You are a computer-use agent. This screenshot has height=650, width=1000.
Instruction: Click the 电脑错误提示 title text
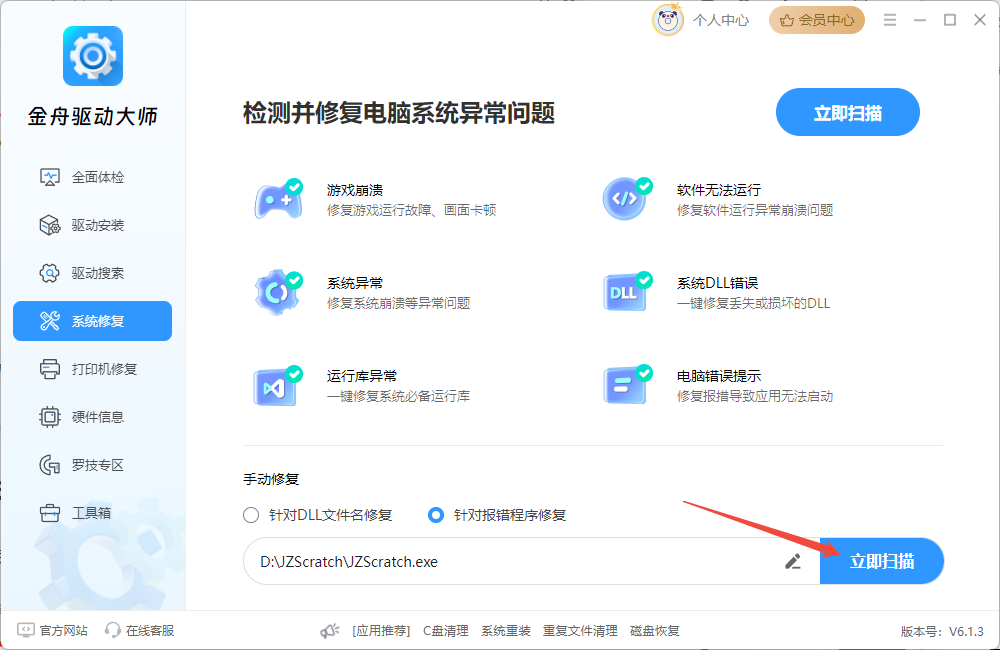tap(719, 376)
